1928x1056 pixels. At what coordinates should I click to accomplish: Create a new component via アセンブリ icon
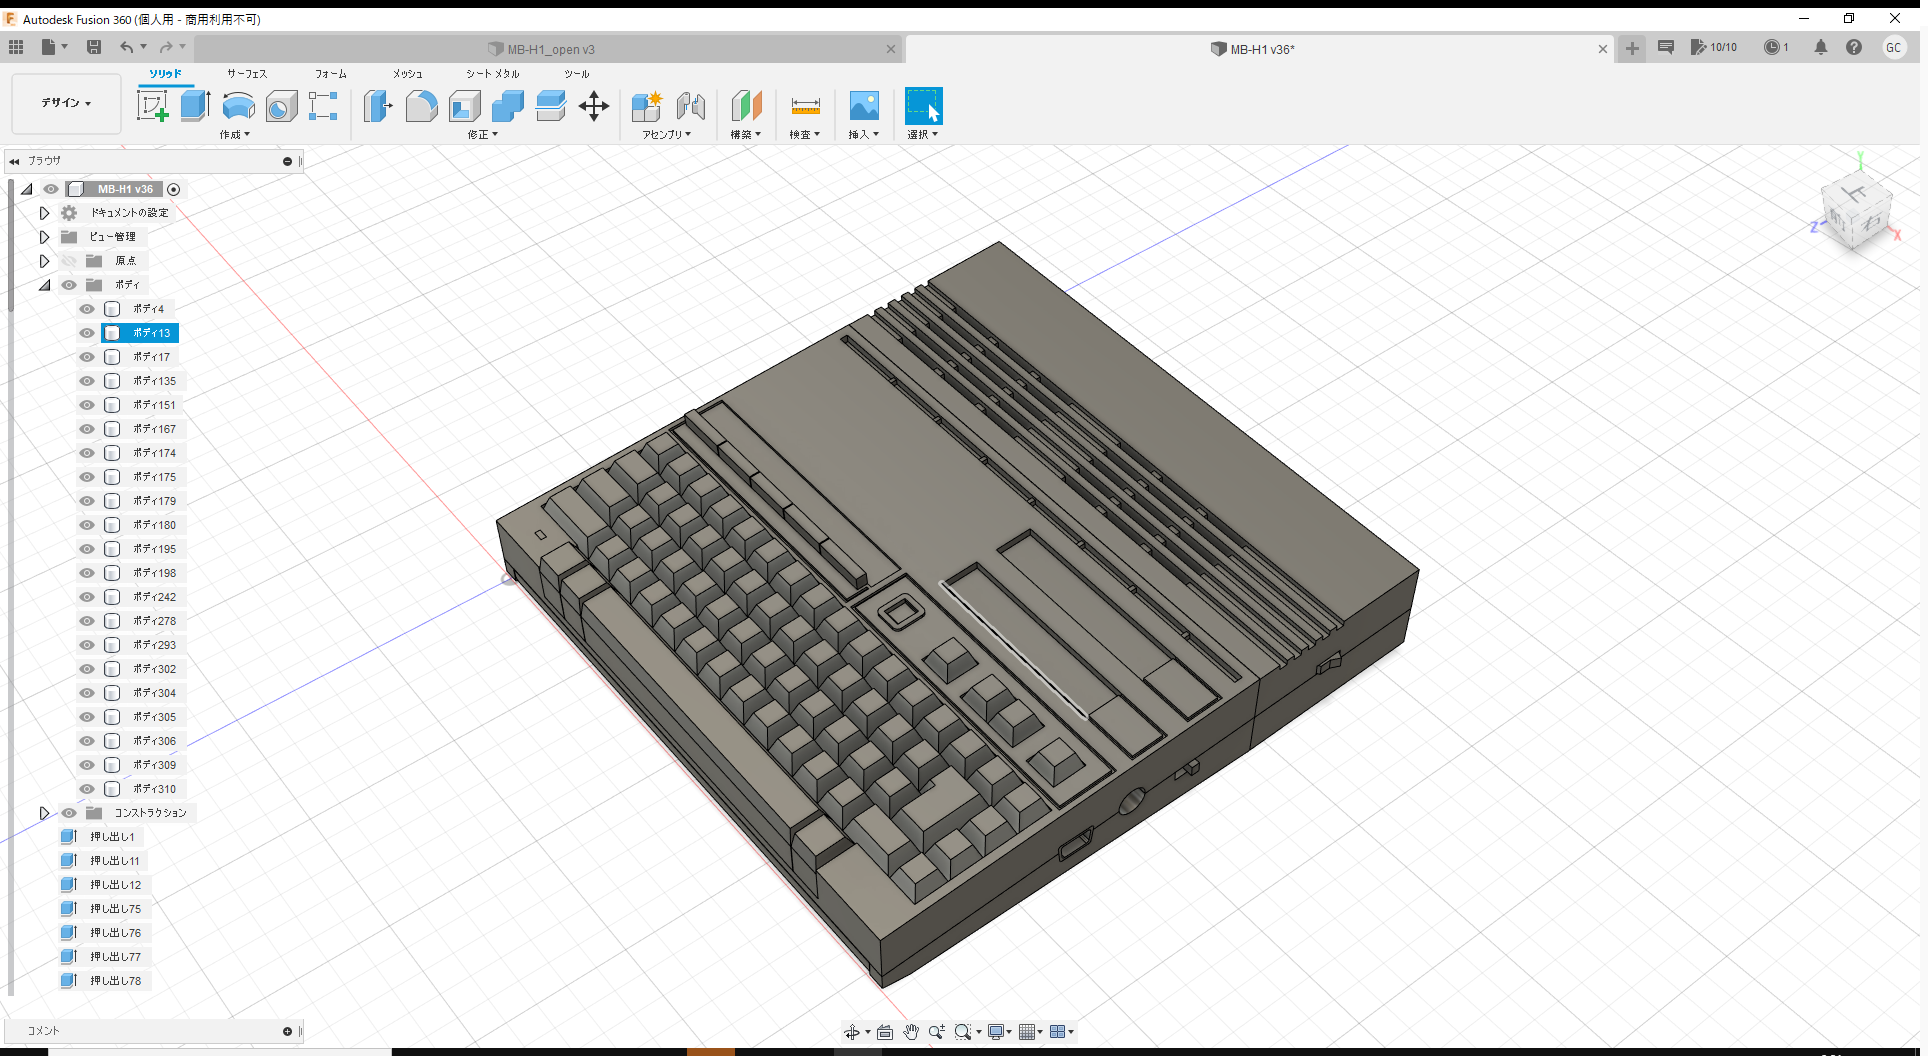(646, 105)
